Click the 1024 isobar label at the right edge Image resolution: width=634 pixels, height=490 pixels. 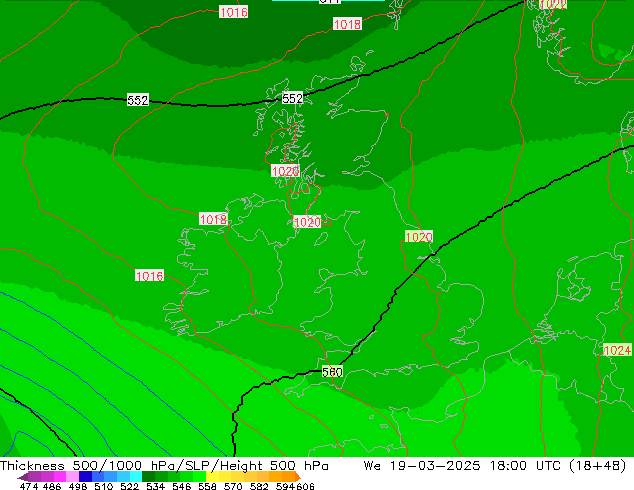pyautogui.click(x=617, y=350)
